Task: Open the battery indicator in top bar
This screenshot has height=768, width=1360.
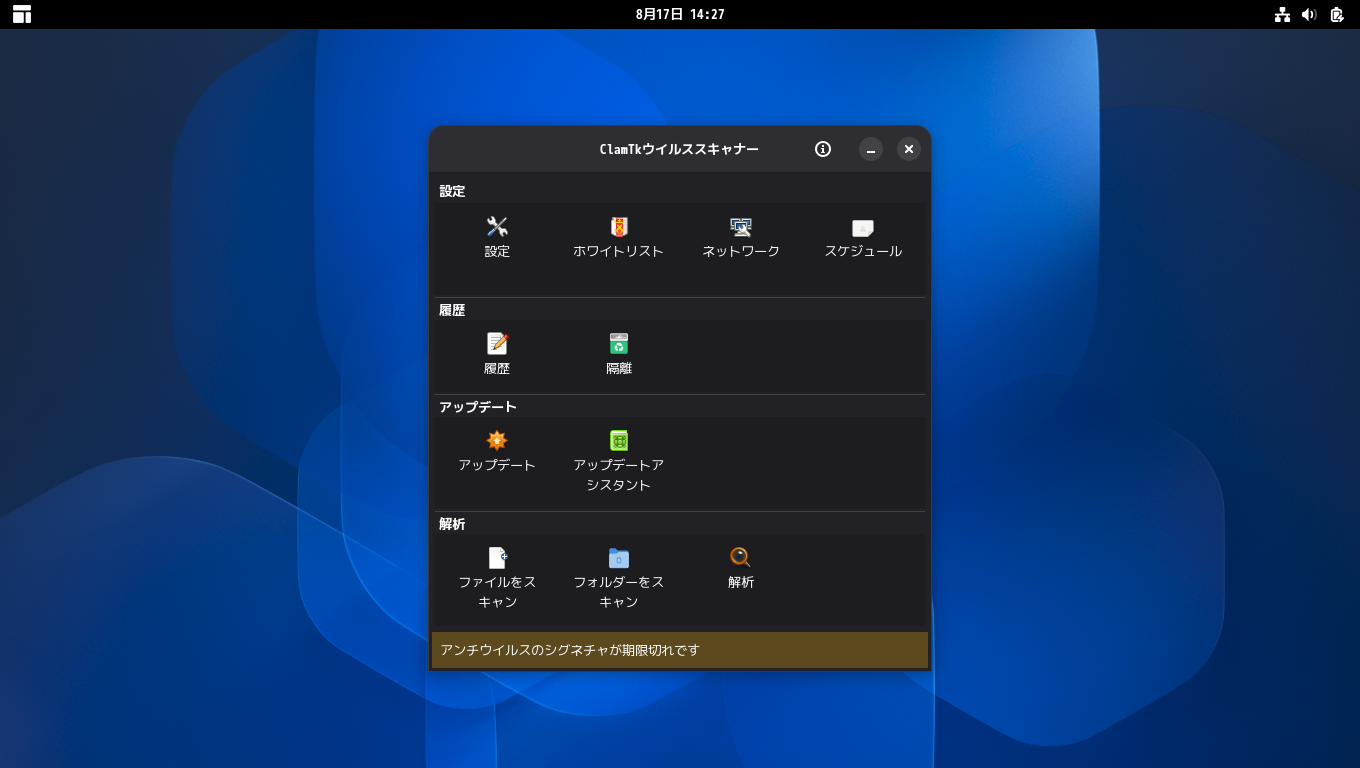Action: click(x=1337, y=14)
